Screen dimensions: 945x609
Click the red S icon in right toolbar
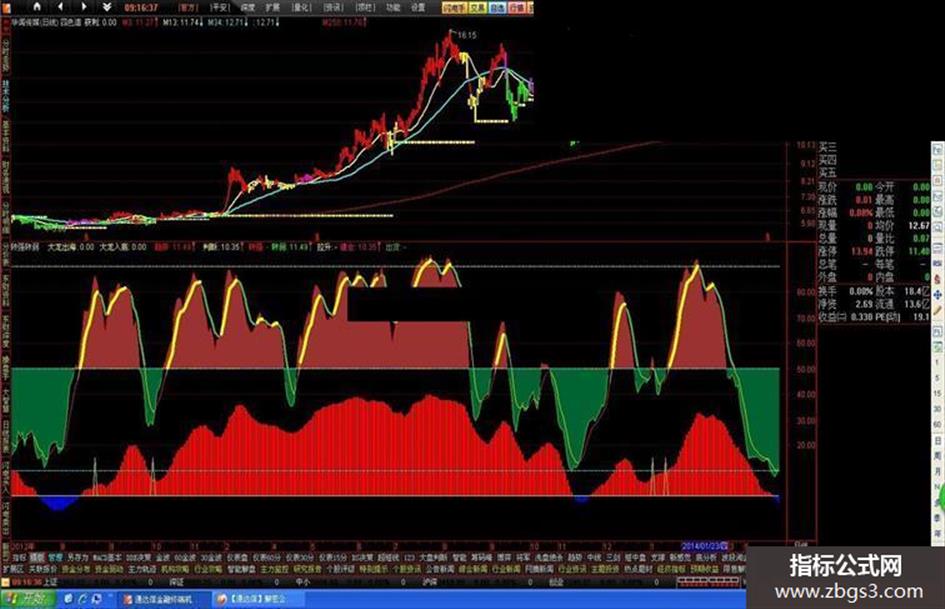pos(937,279)
